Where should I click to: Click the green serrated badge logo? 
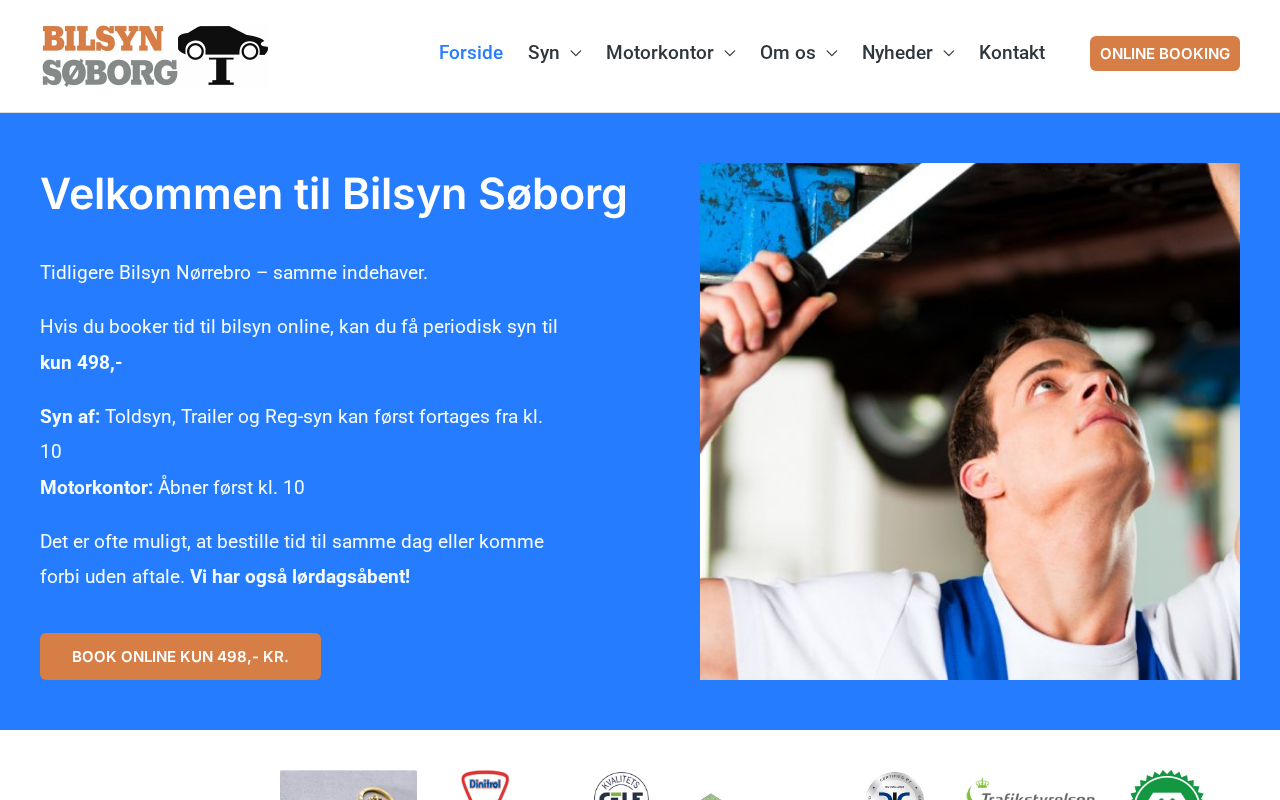point(1167,785)
